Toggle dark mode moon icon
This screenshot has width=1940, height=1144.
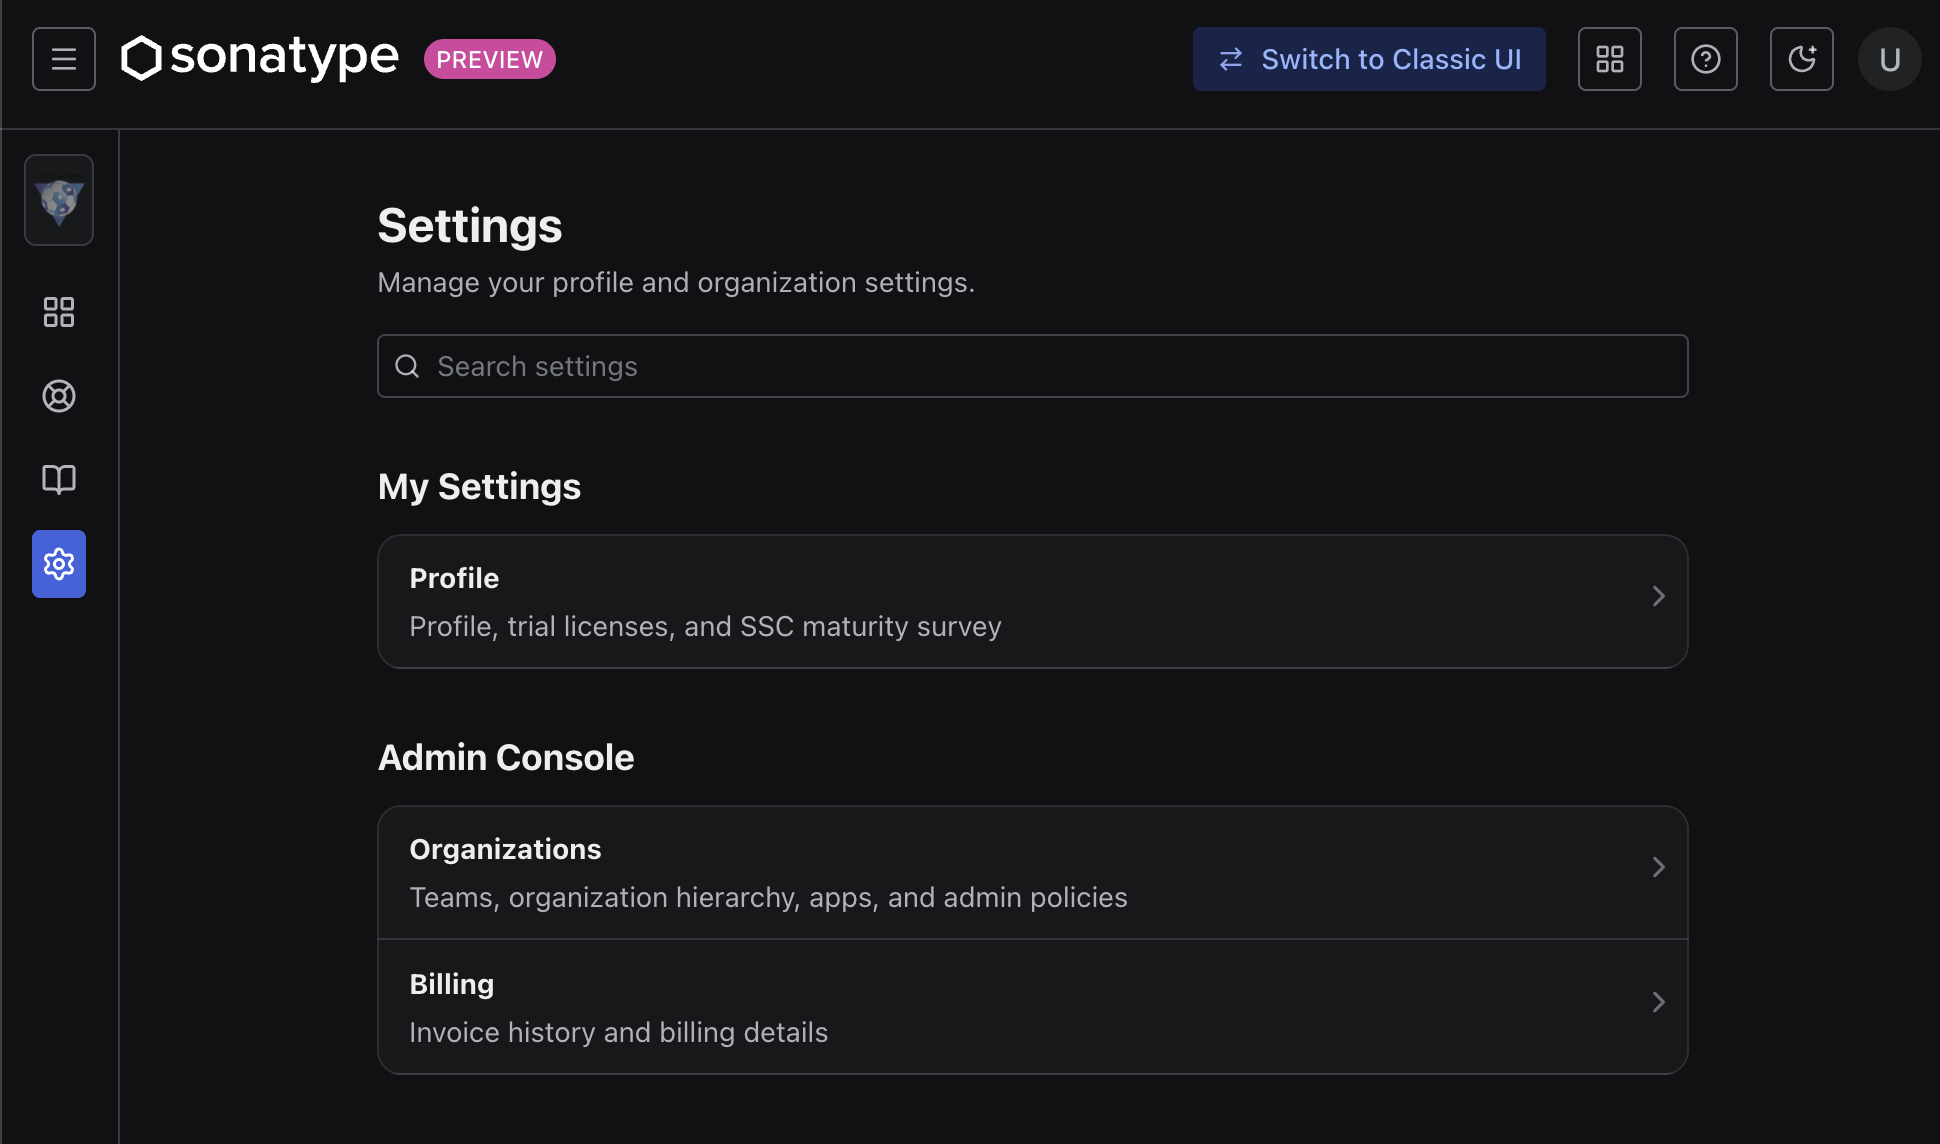[1802, 59]
